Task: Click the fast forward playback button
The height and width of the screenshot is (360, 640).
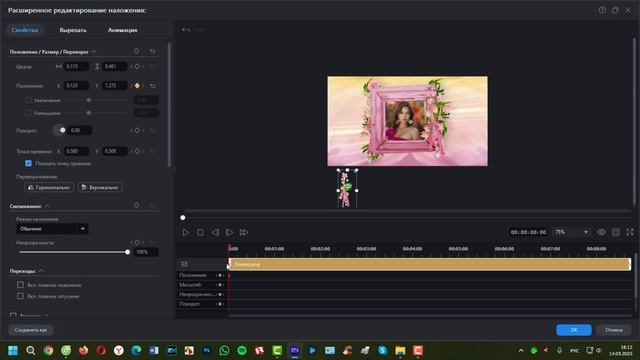Action: (x=244, y=232)
